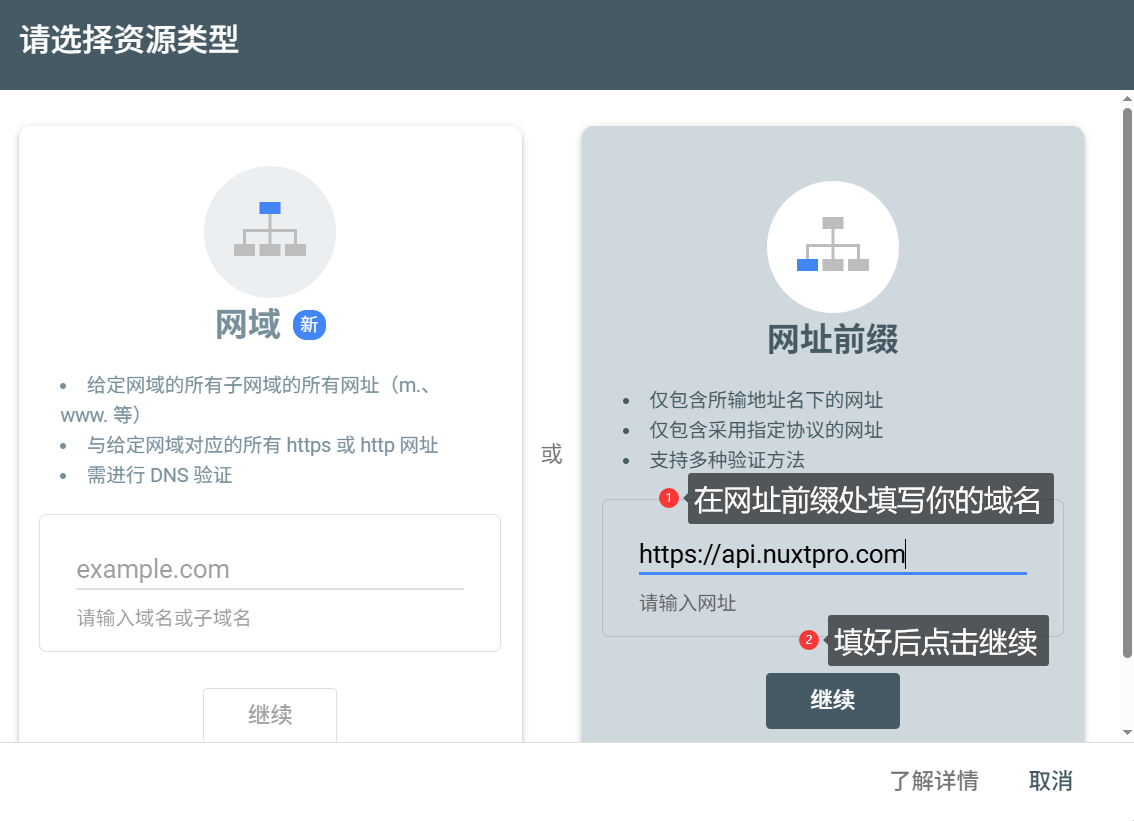Click the red number 1 annotation marker

click(x=670, y=498)
